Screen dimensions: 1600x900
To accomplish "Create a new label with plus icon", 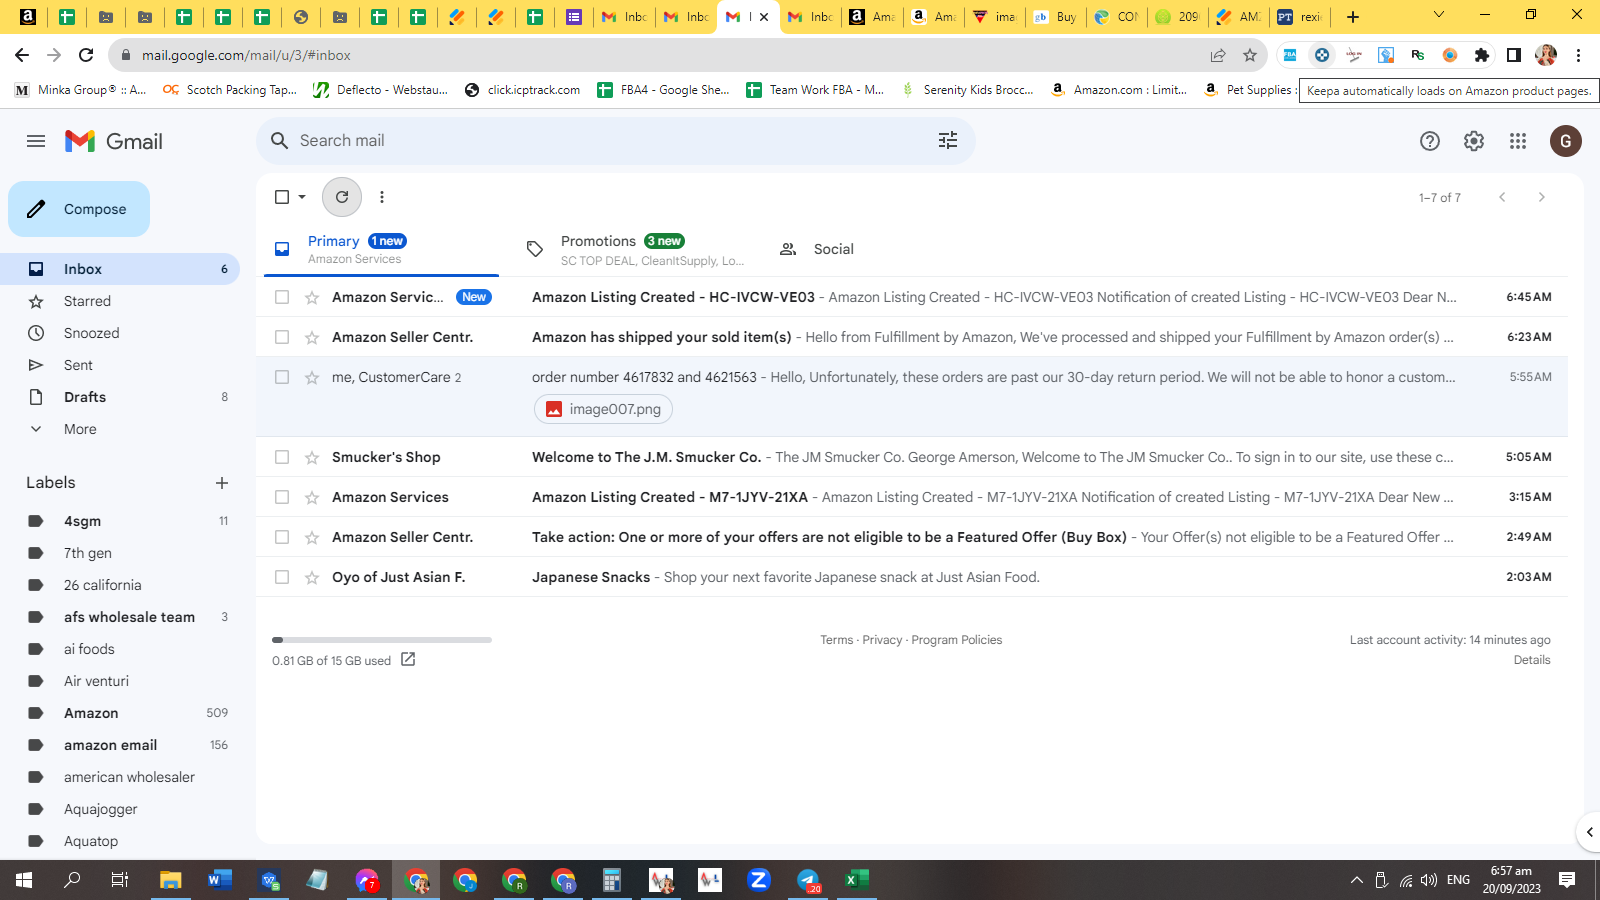I will click(x=222, y=483).
